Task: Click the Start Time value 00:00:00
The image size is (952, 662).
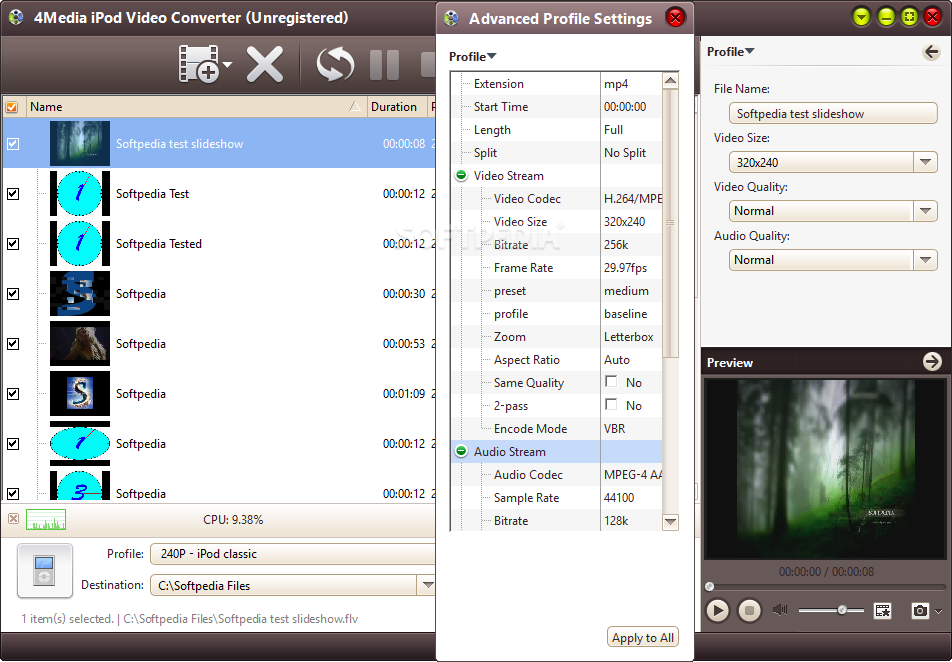Action: click(625, 107)
